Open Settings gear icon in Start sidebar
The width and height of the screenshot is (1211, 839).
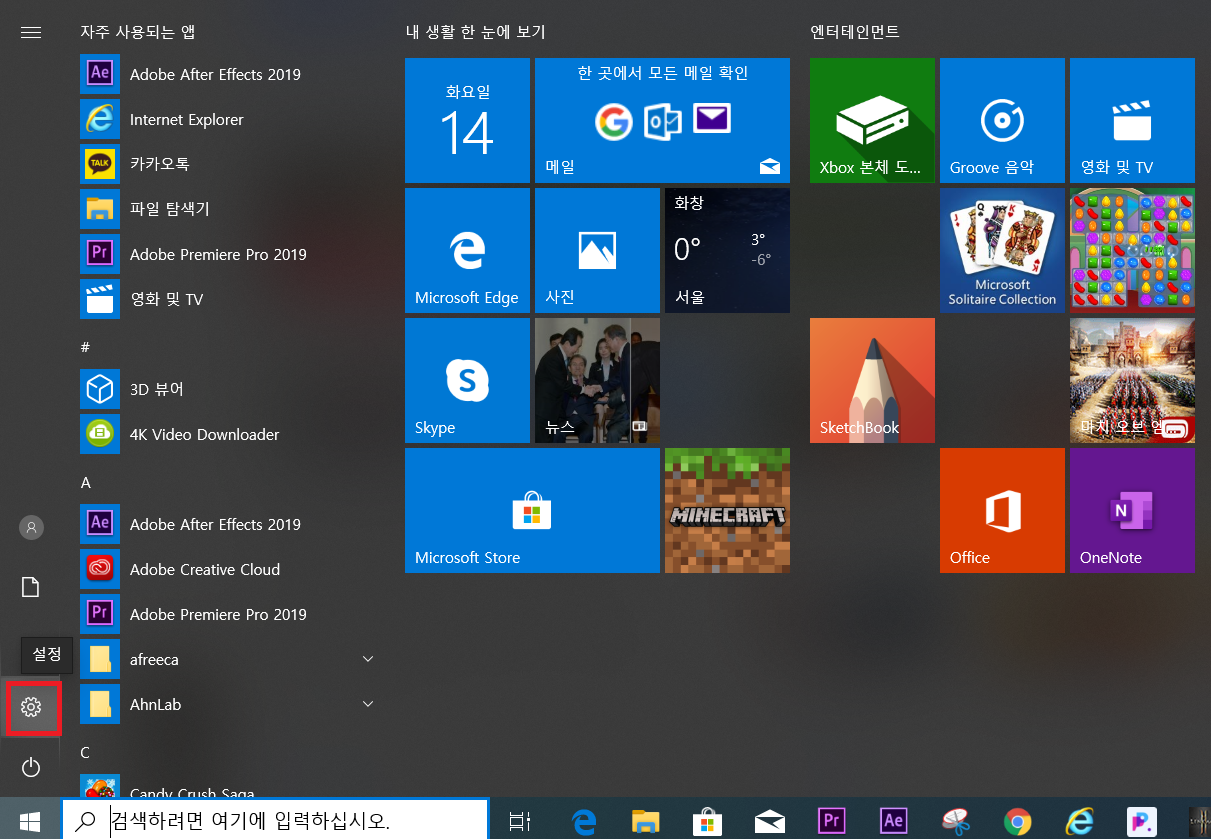click(31, 708)
